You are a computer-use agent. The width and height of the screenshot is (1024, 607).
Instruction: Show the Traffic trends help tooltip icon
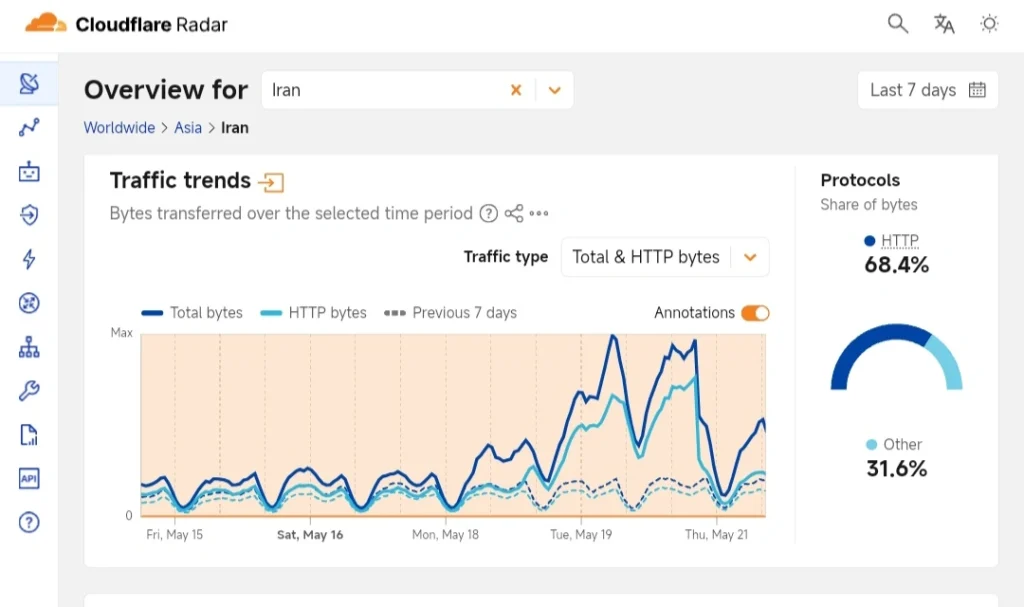coord(488,214)
